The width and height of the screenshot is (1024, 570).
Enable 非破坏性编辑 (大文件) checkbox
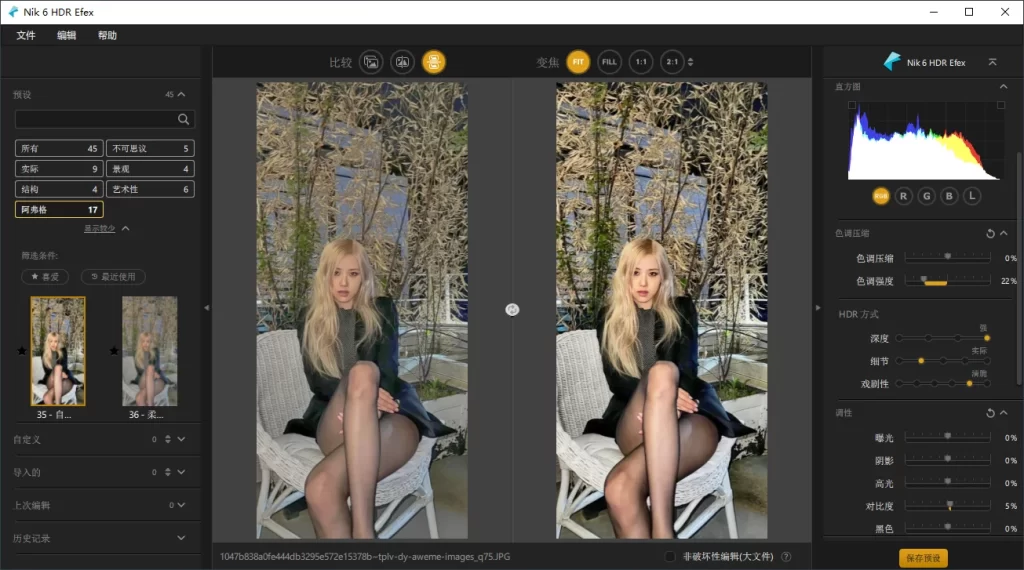(670, 557)
